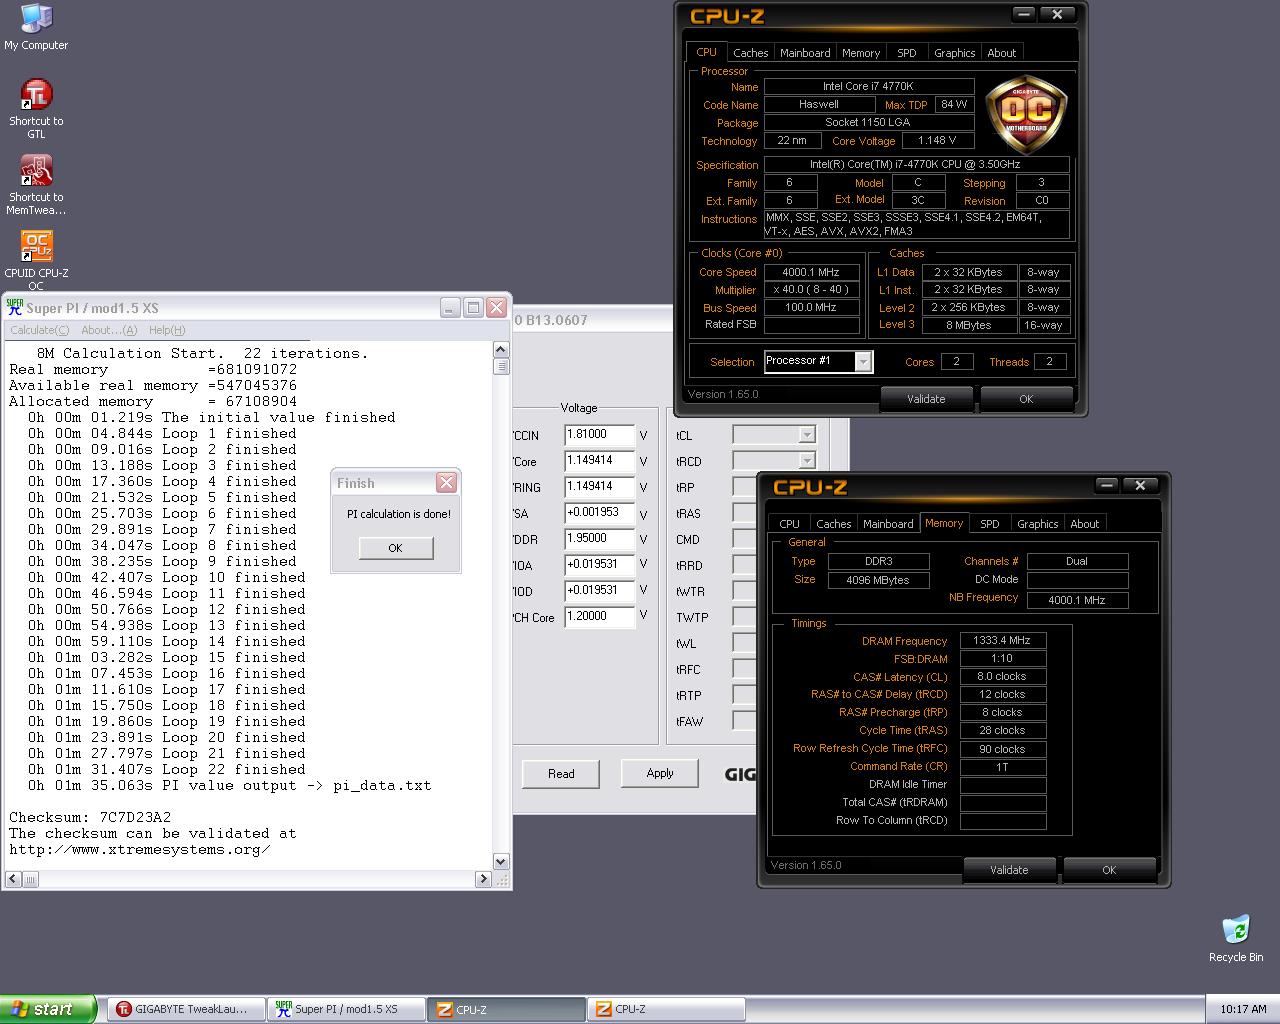Click the Apply button in the Gigabyte tweak window

point(660,773)
